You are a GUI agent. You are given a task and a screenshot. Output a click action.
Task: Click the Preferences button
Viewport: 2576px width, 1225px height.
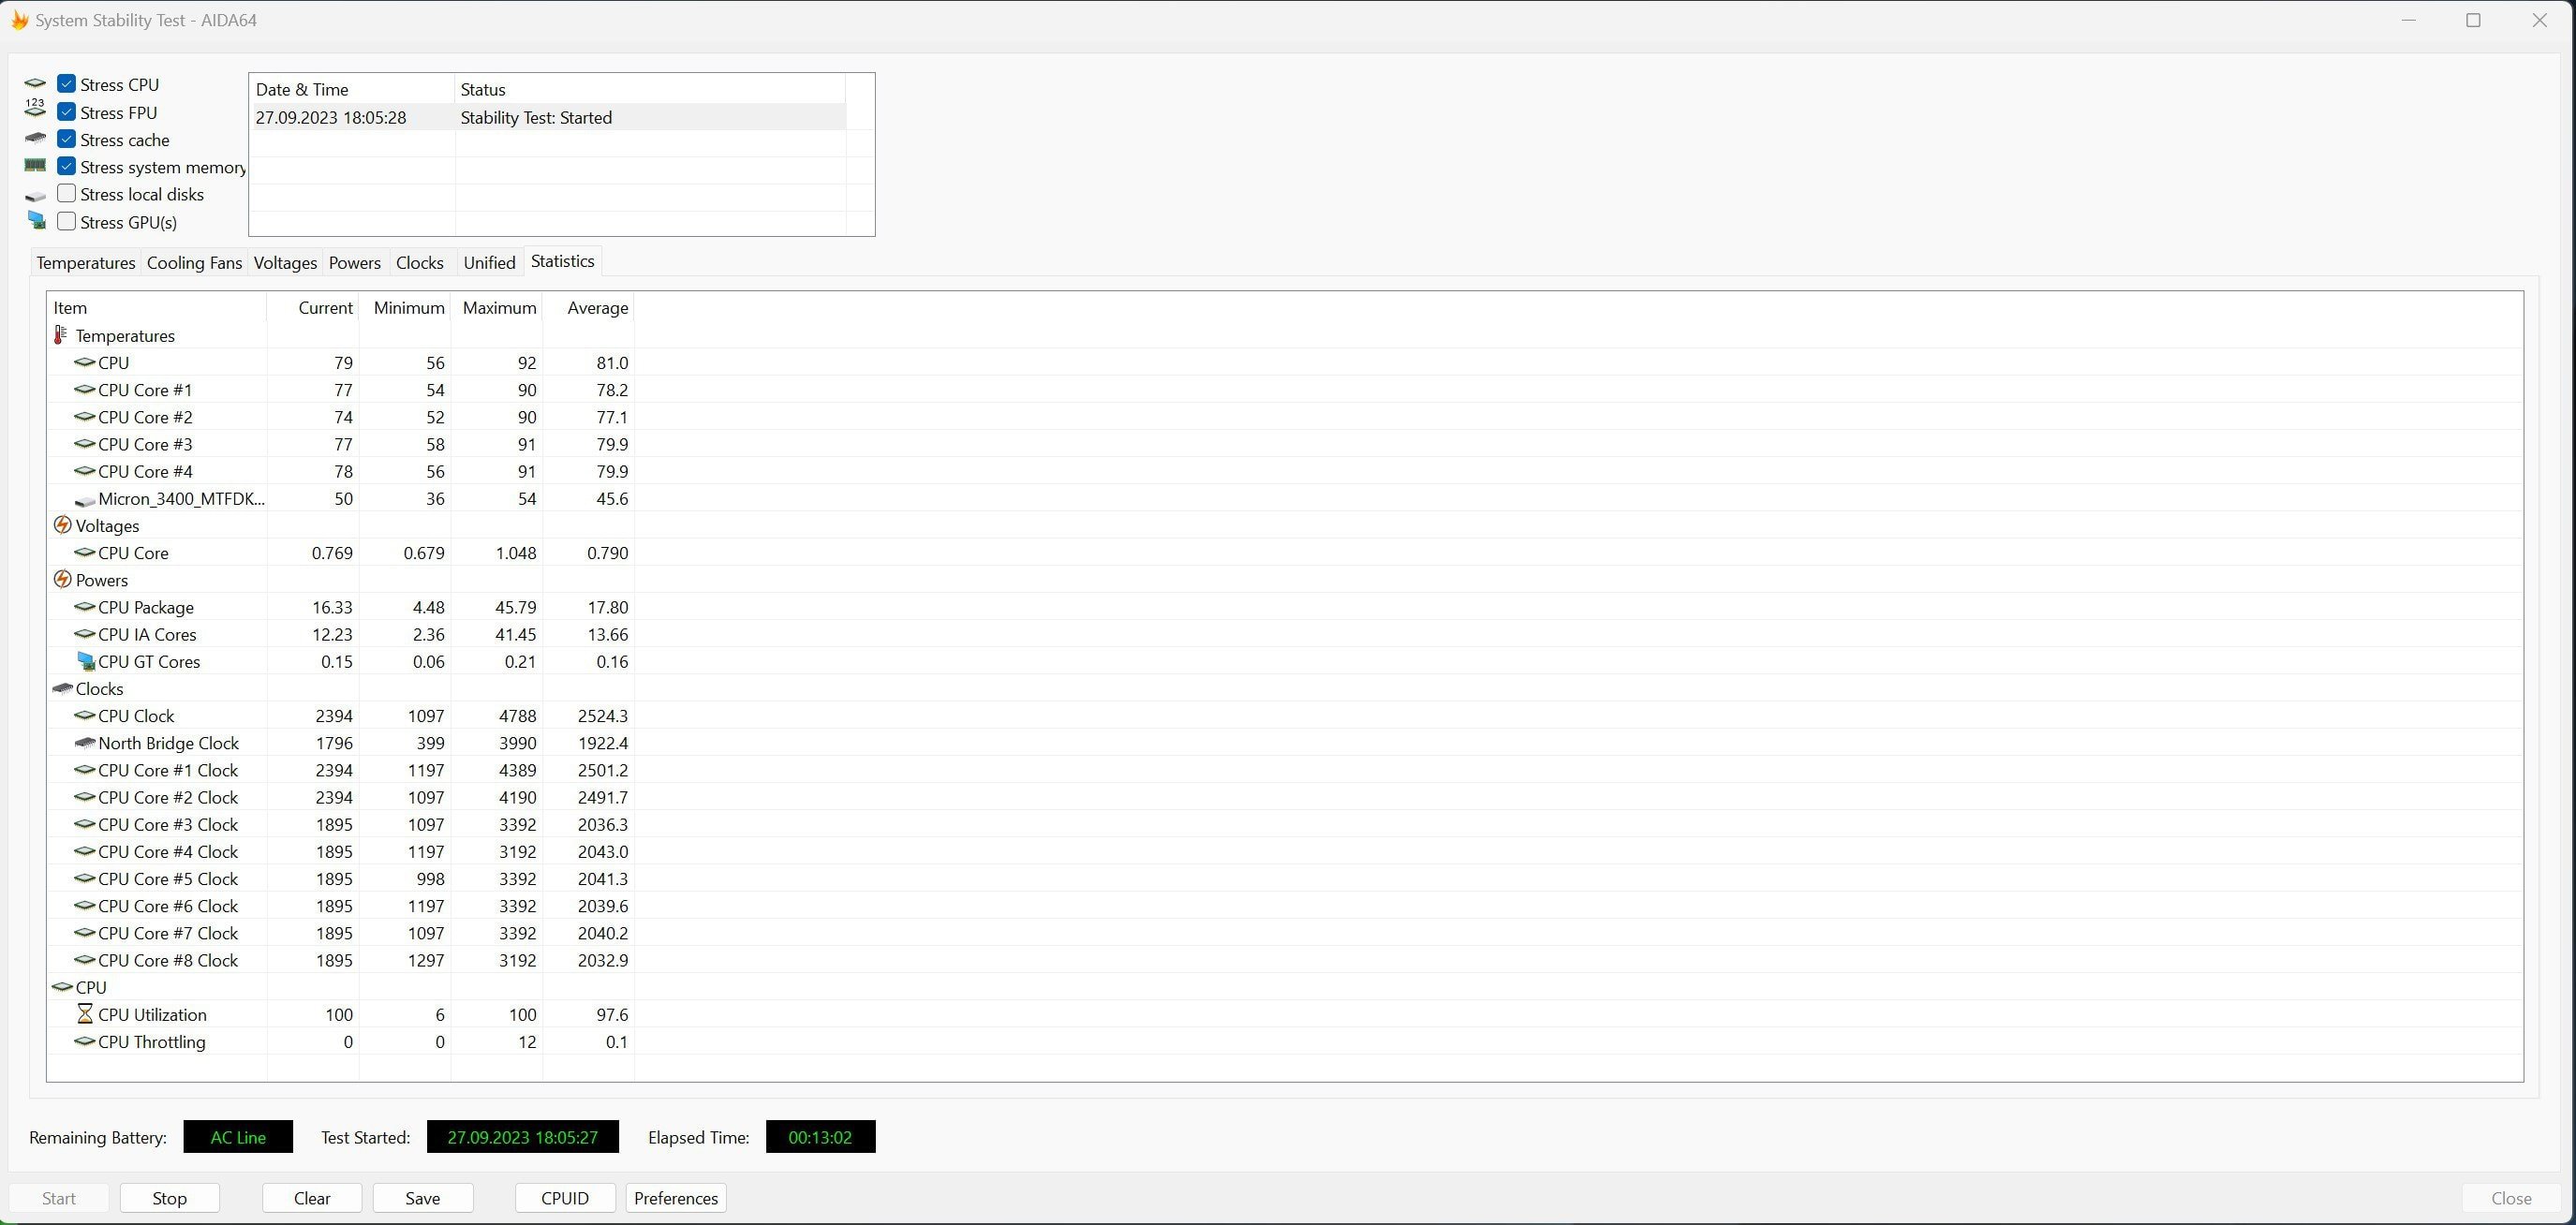(674, 1197)
